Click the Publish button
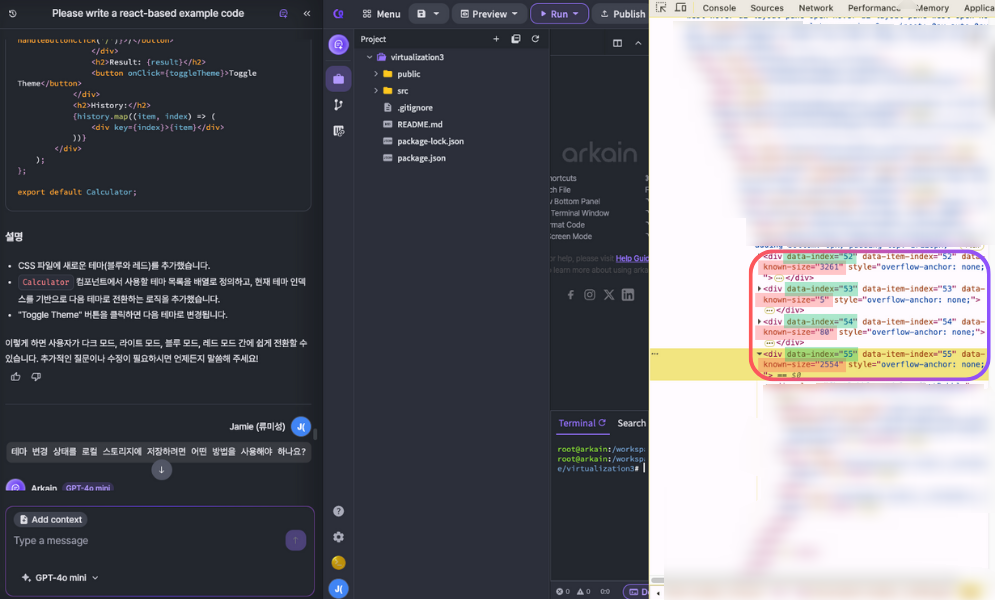 tap(621, 14)
